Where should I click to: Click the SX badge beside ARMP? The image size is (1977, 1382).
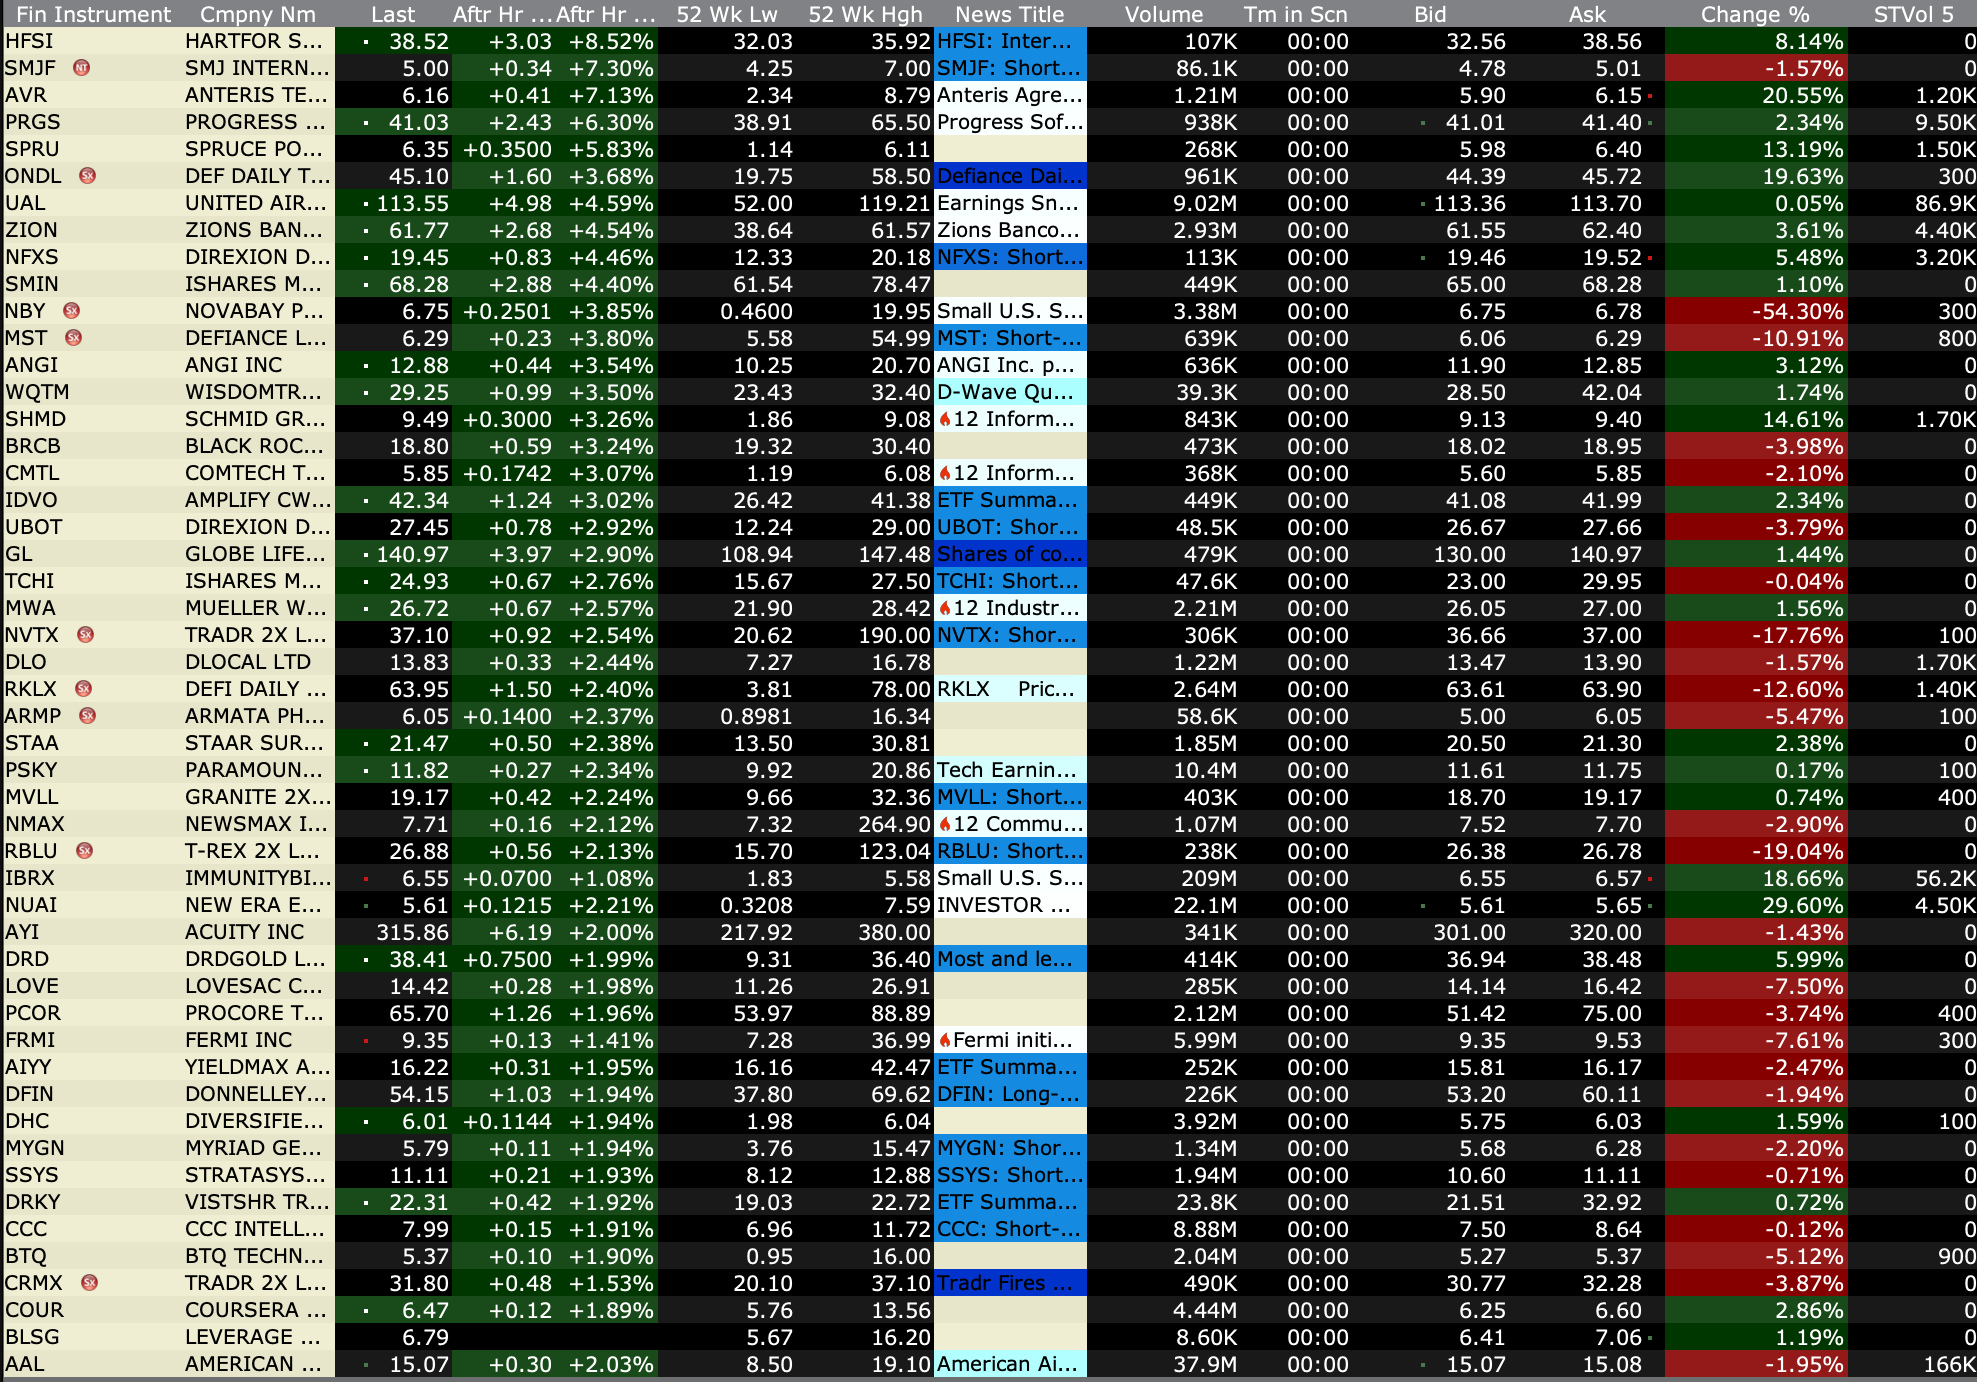(x=87, y=716)
